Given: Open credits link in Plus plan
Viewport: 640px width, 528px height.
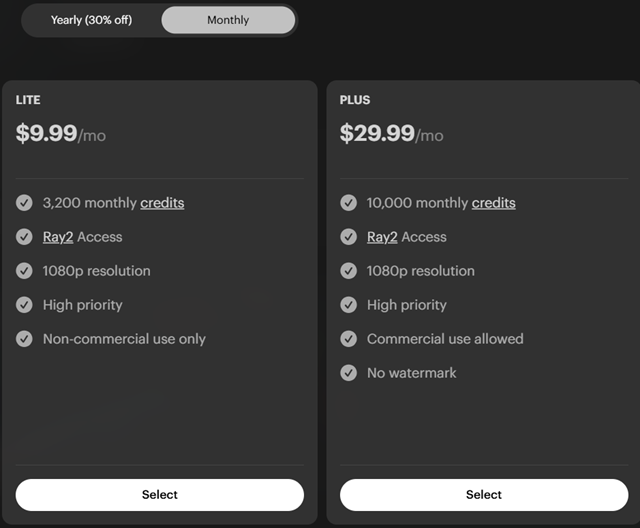Looking at the screenshot, I should pyautogui.click(x=493, y=203).
